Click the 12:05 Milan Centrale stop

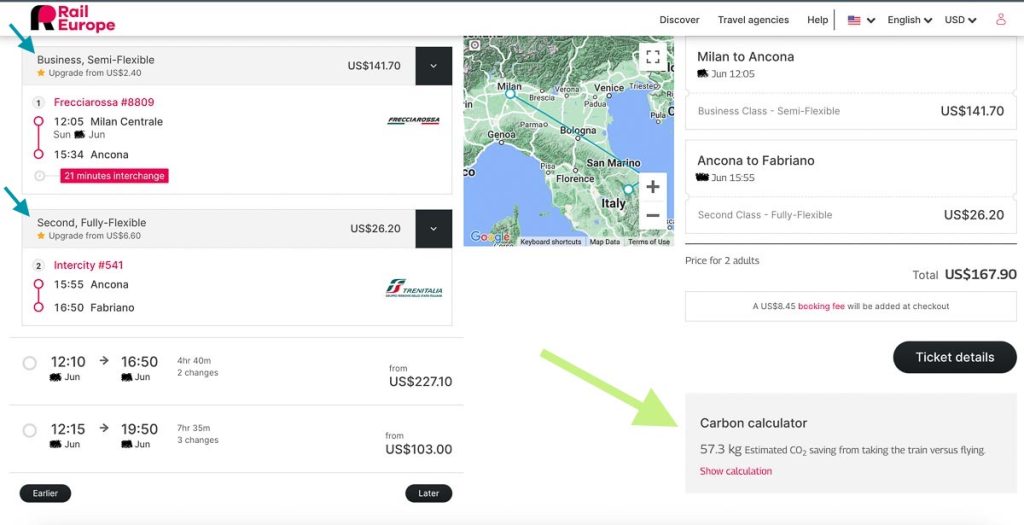[x=108, y=121]
